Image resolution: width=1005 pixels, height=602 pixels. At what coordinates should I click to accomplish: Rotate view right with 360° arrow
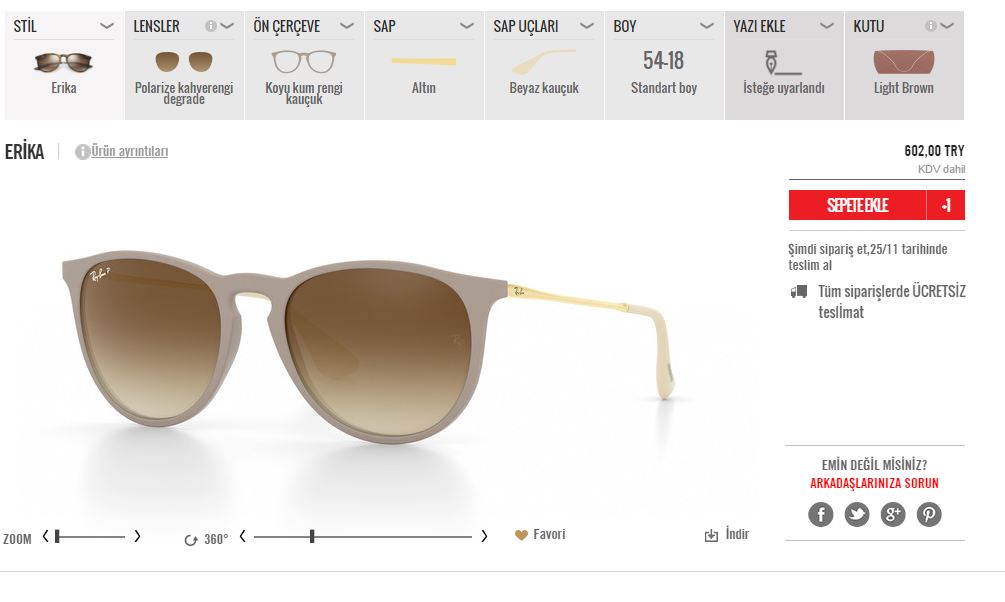click(x=484, y=536)
